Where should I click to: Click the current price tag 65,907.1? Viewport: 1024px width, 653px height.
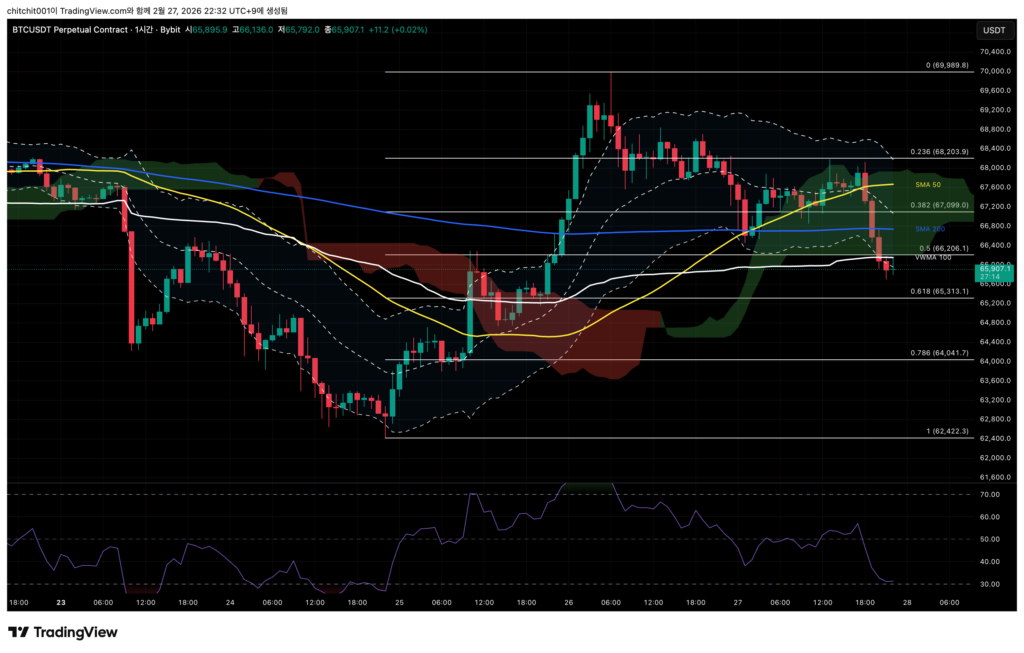click(996, 268)
